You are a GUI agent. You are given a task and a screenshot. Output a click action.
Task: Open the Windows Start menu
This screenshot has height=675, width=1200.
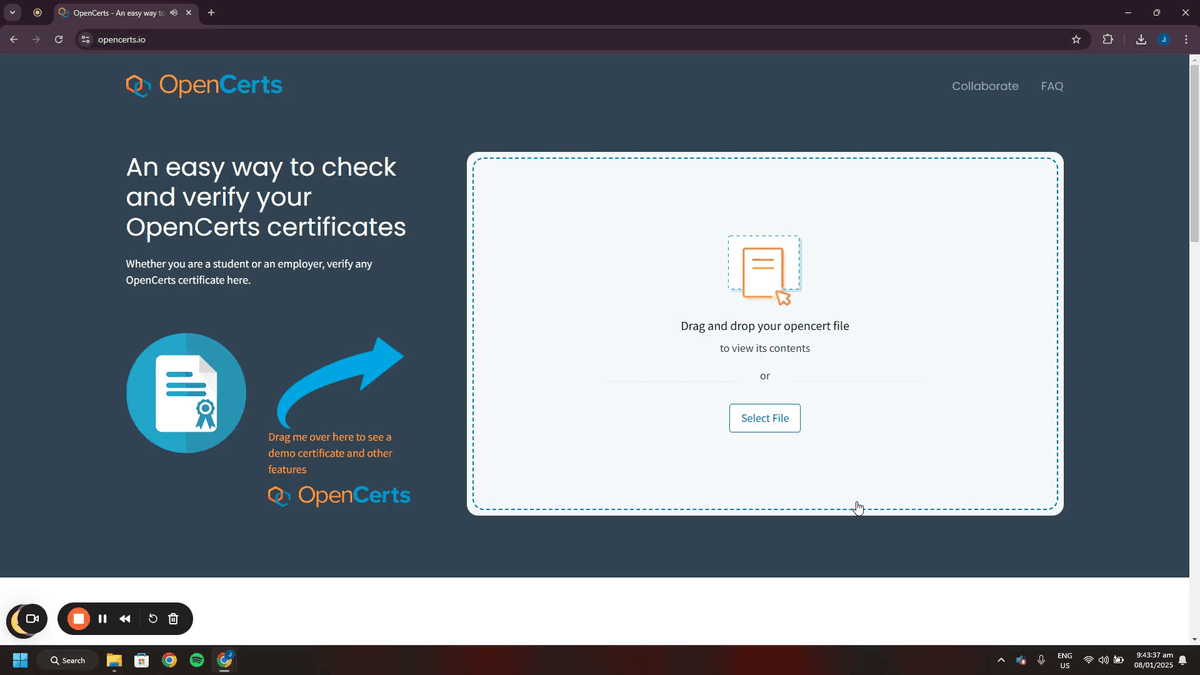click(20, 660)
